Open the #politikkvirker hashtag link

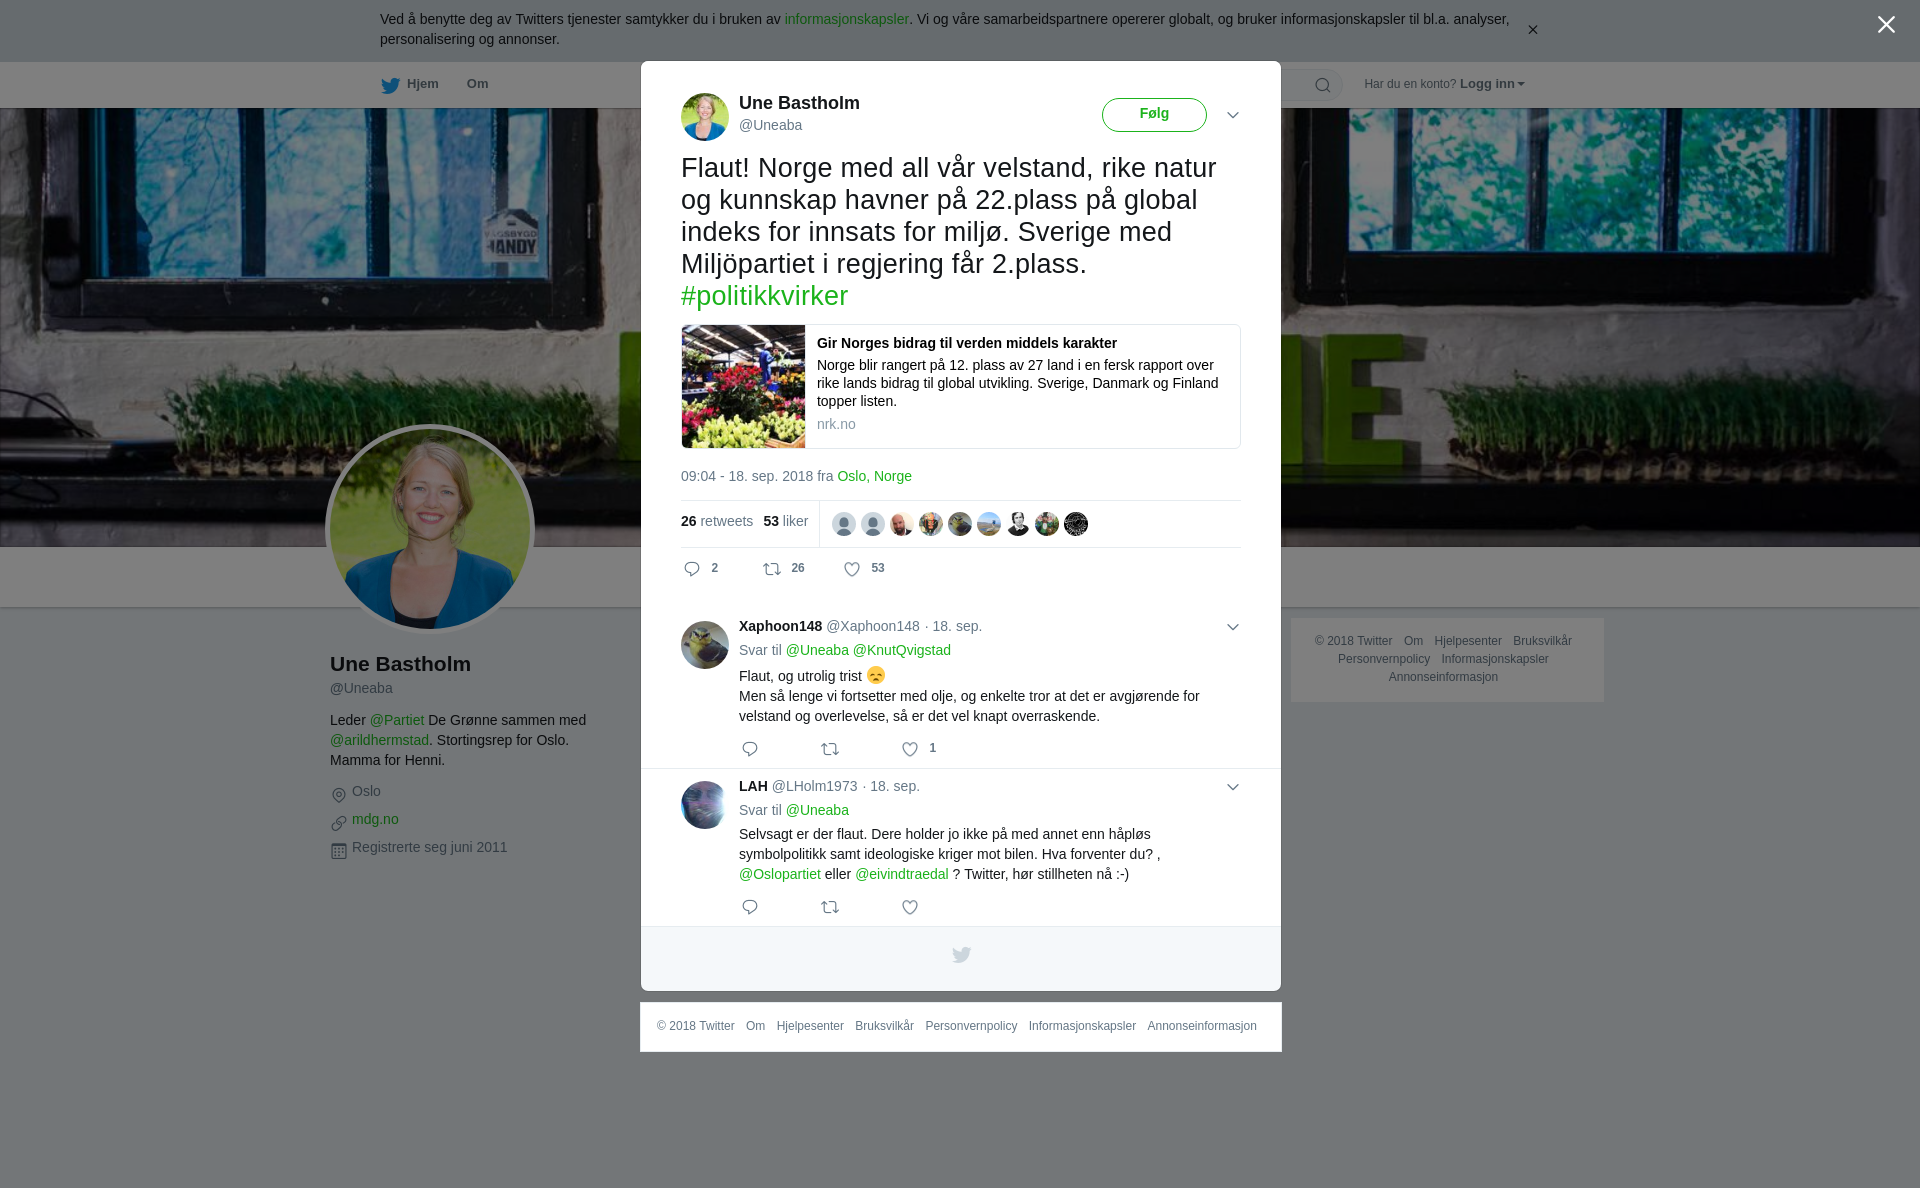764,296
